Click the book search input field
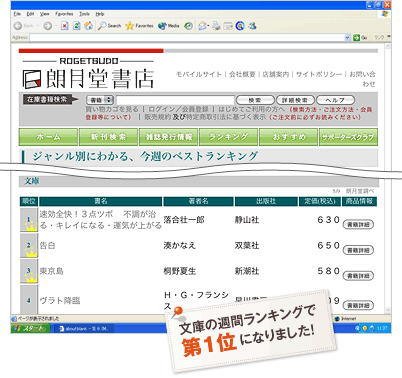This screenshot has height=378, width=402. tap(175, 100)
